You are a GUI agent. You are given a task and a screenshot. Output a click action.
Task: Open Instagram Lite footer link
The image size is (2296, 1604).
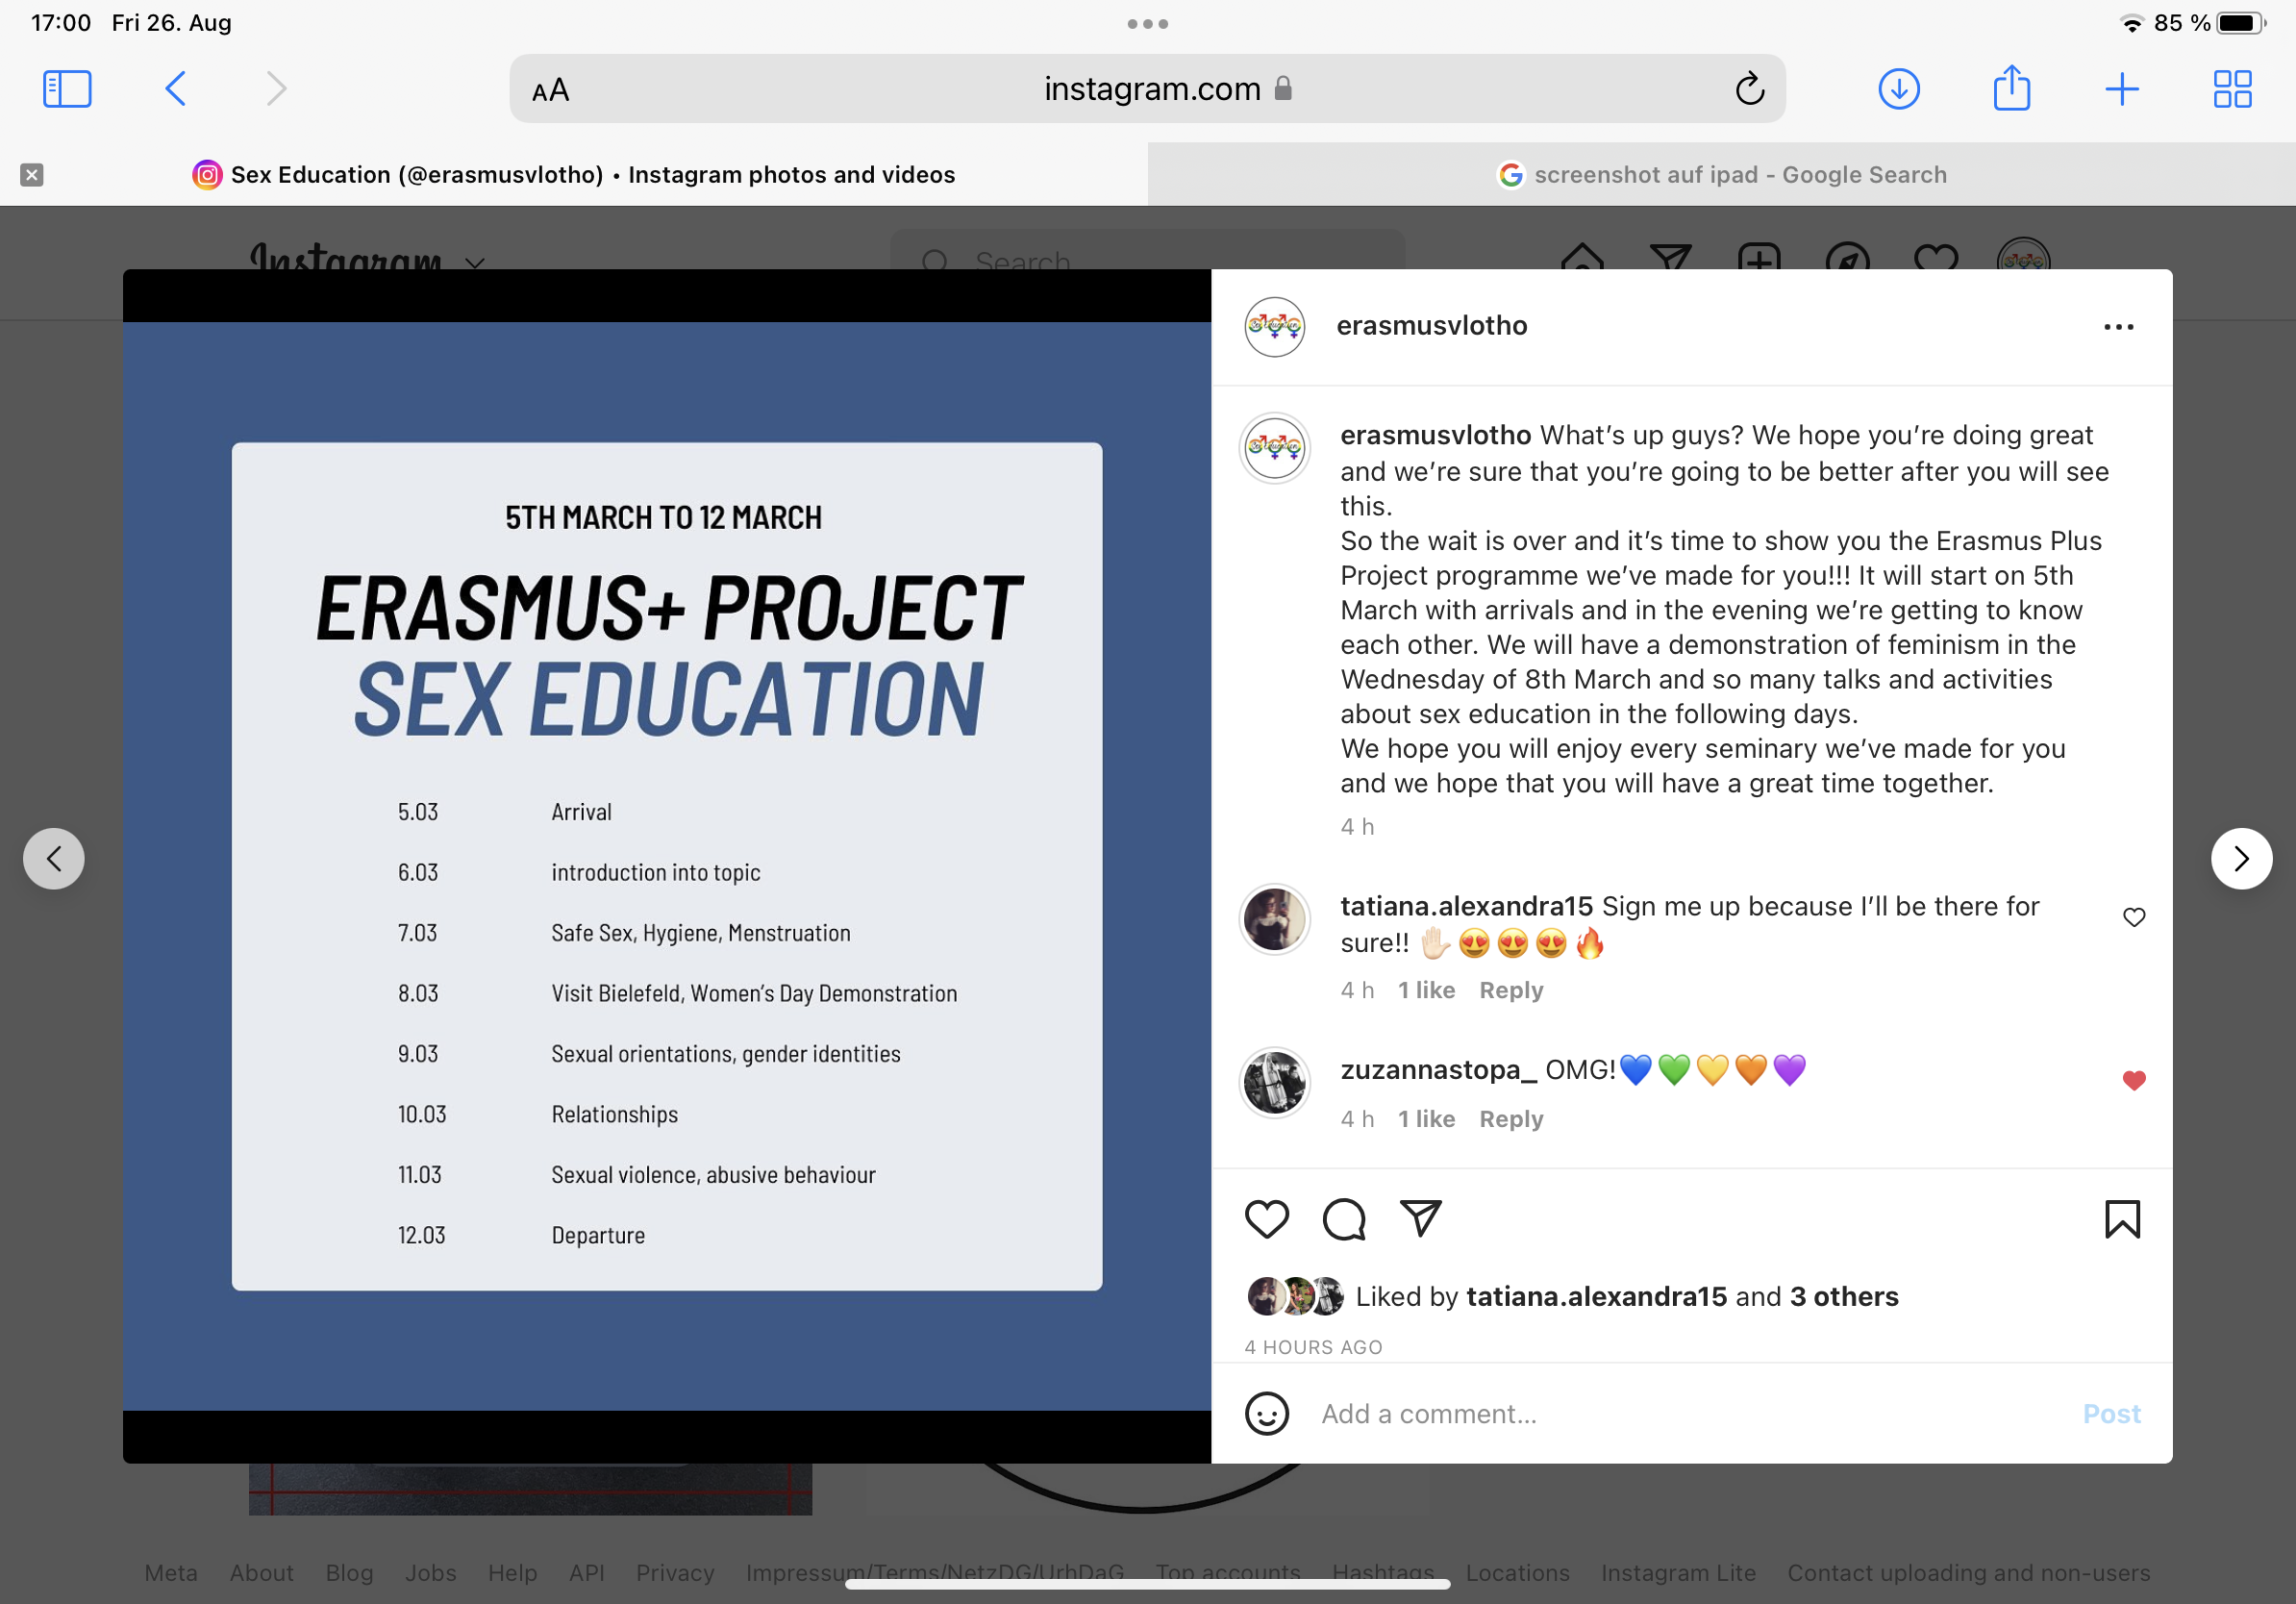pos(1678,1573)
